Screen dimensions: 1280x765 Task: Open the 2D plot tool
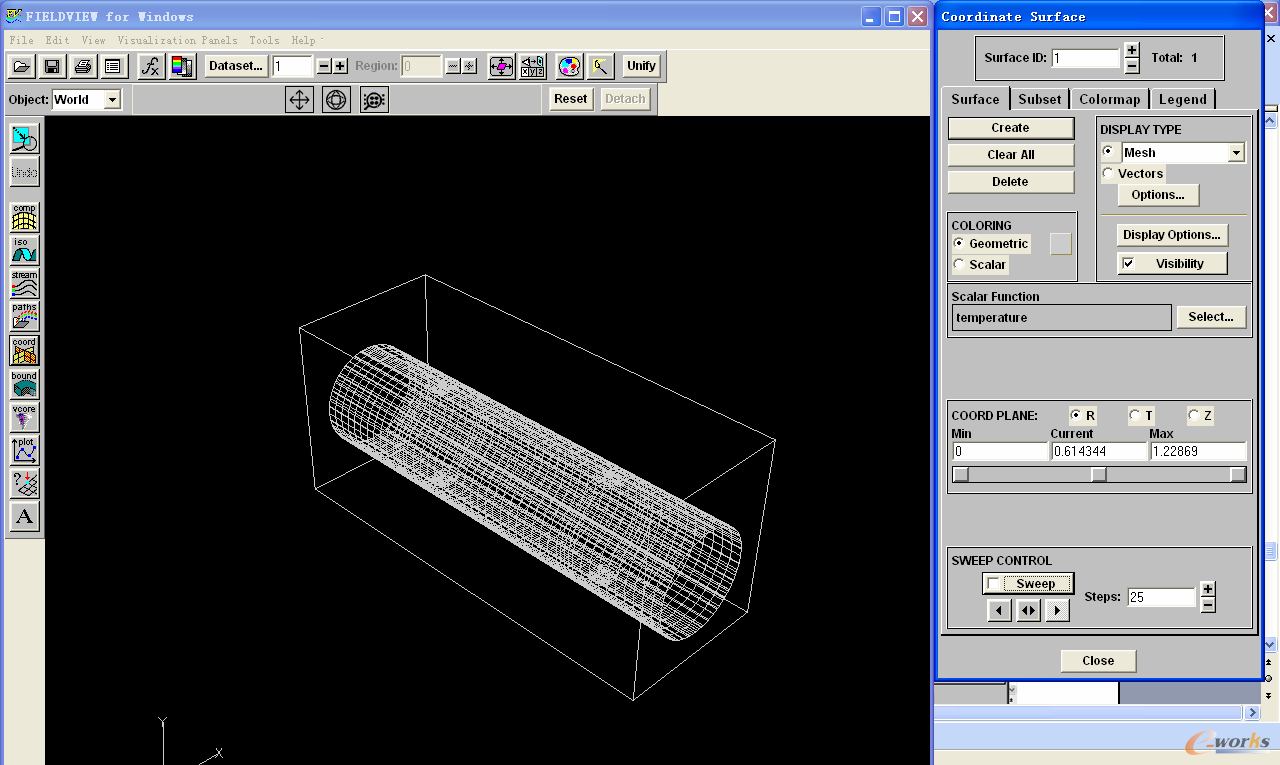pos(24,450)
